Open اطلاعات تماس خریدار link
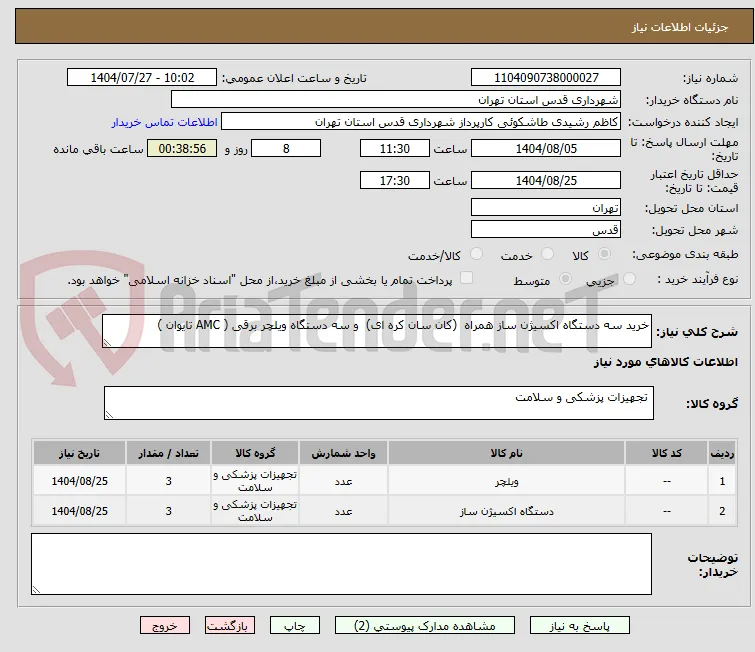 pyautogui.click(x=165, y=122)
